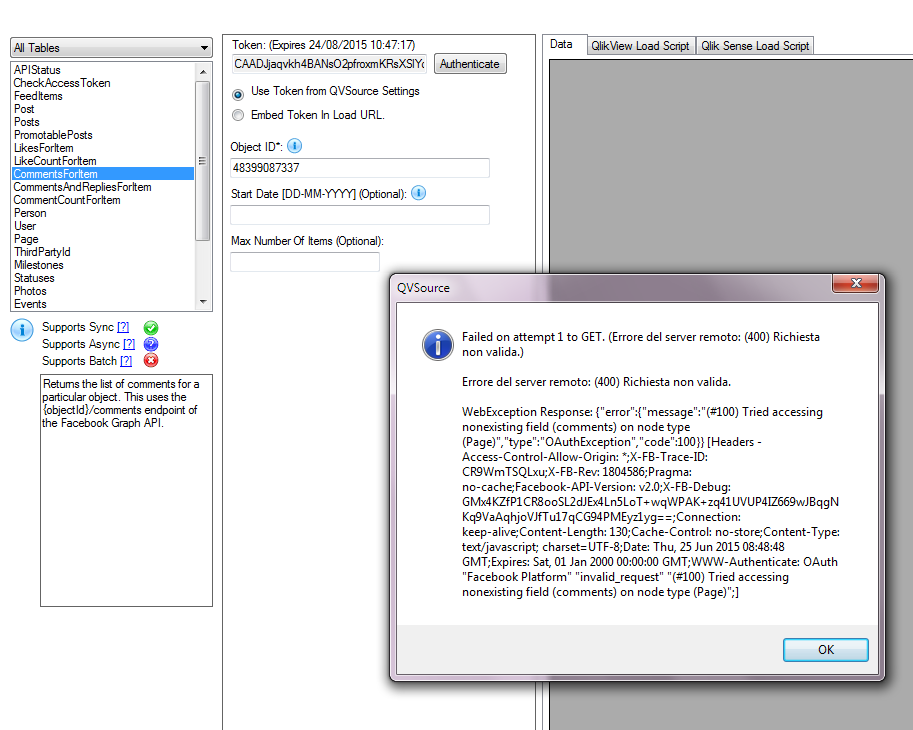Select CommentCountForItem in the table list

[103, 200]
